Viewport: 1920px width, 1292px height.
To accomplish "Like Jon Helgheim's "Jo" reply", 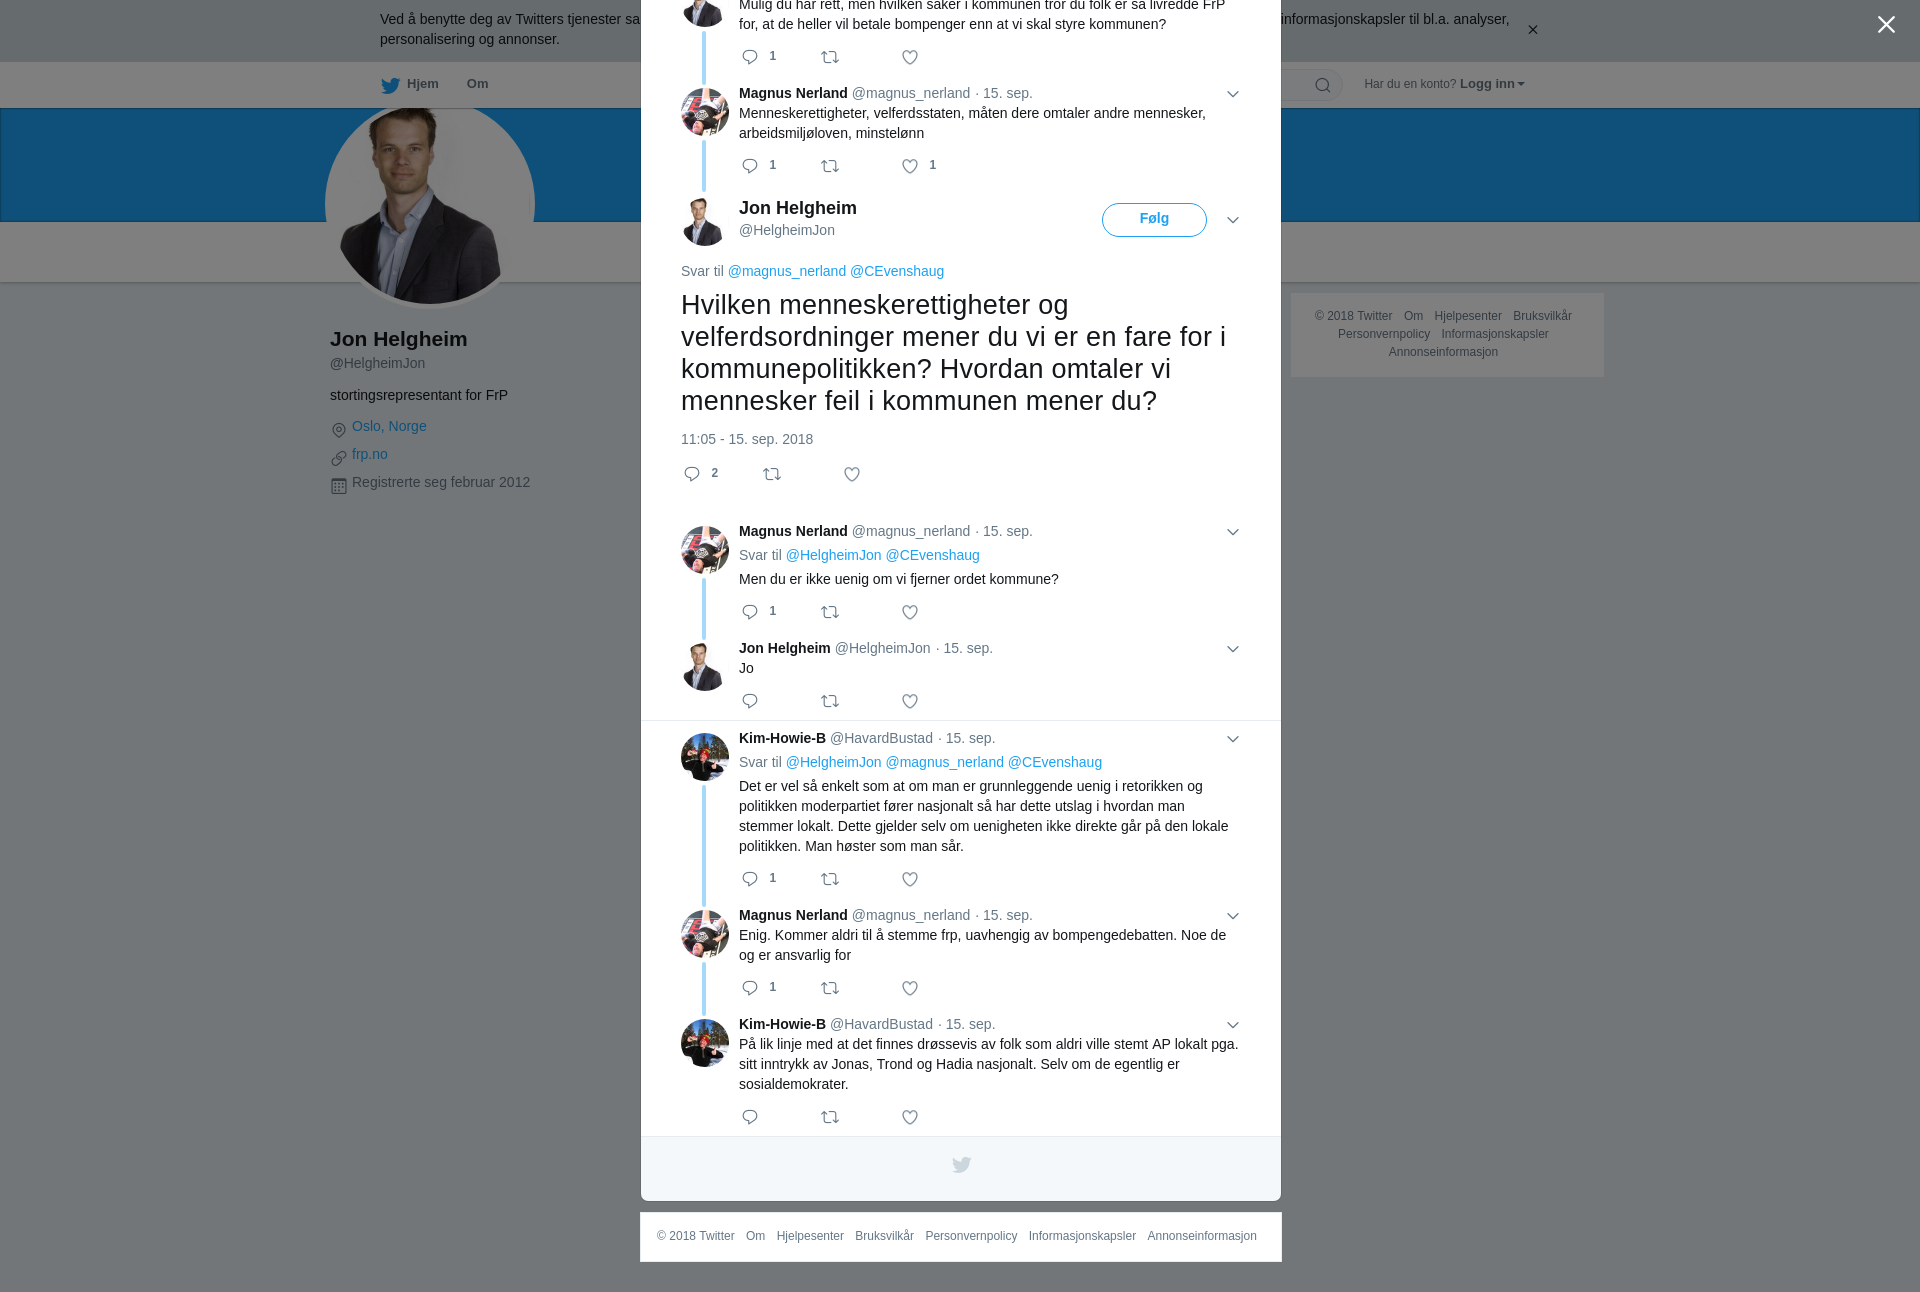I will click(x=910, y=701).
